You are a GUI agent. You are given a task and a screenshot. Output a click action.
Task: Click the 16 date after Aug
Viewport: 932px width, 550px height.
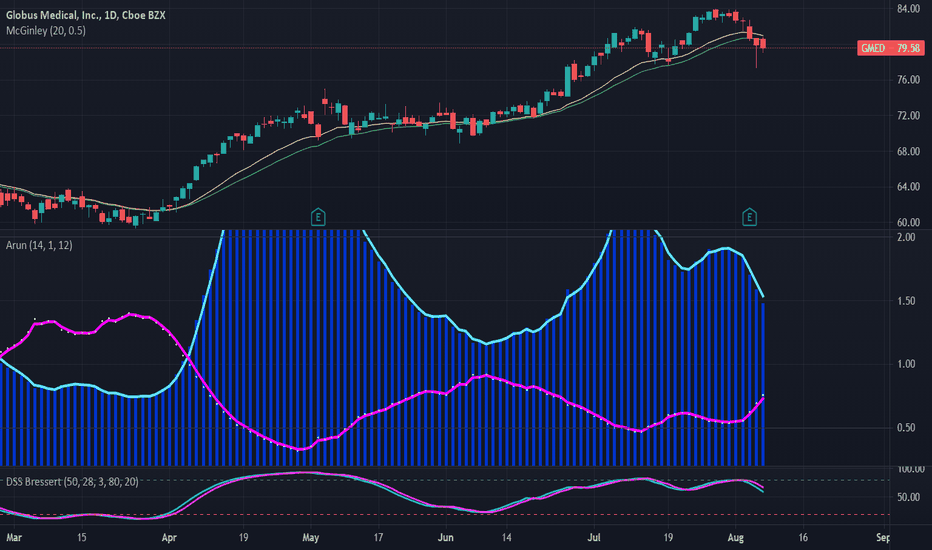(803, 538)
